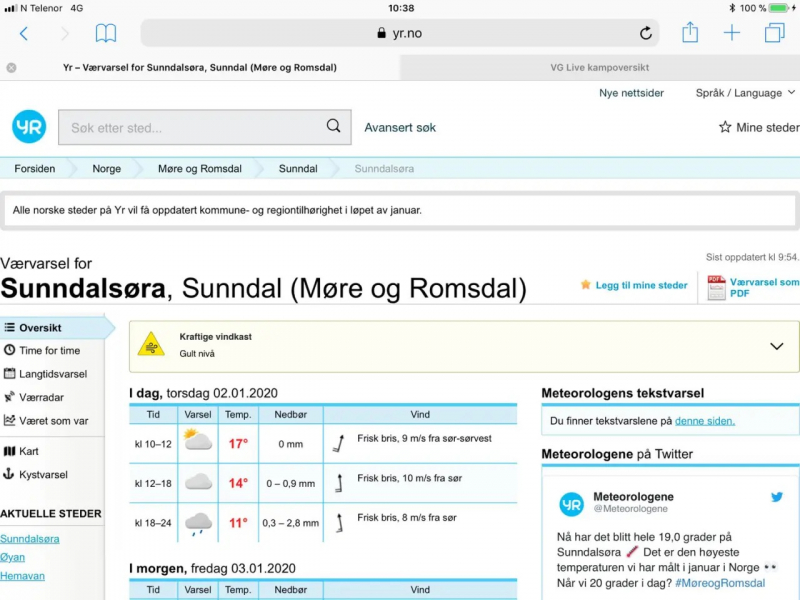800x600 pixels.
Task: Open the Språk / Language dropdown
Action: click(x=745, y=93)
